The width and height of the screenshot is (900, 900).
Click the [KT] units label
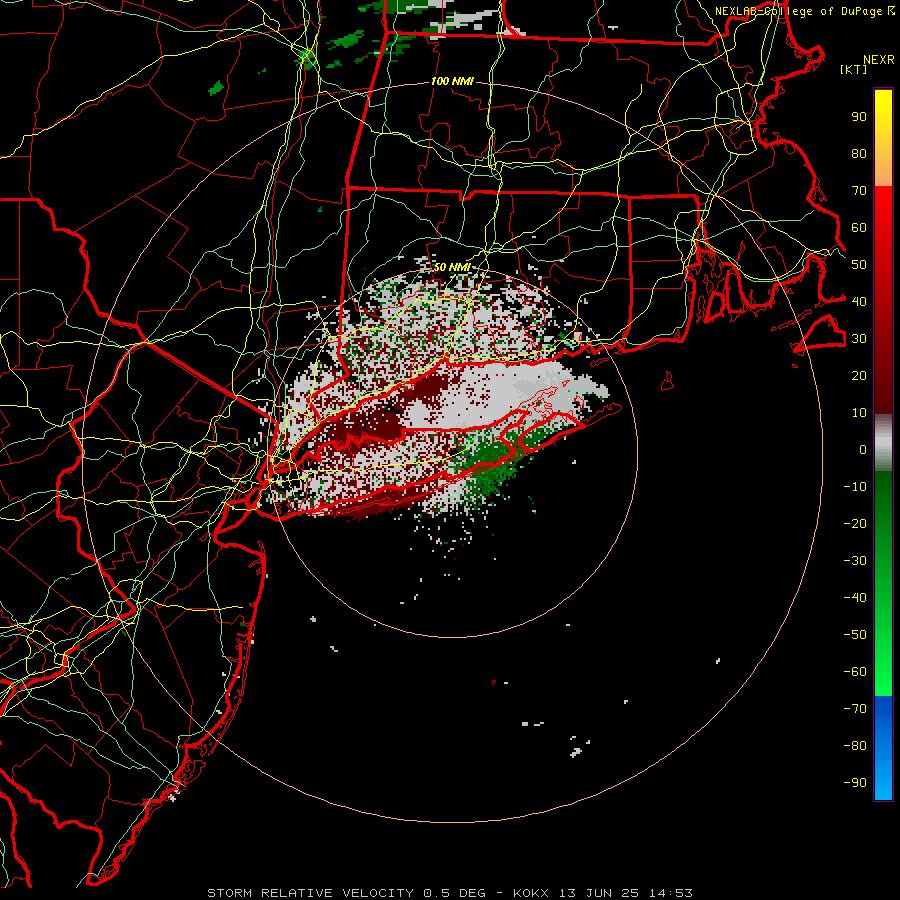coord(854,69)
